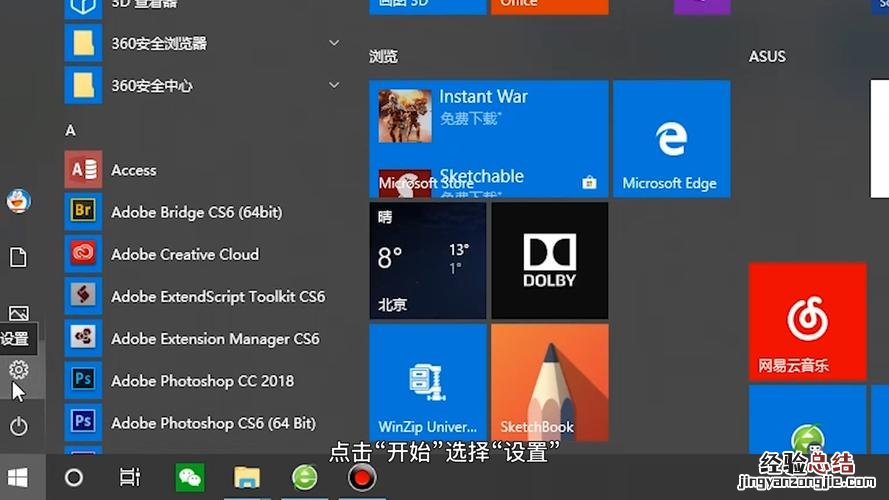Open Settings gear in Start sidebar

click(x=18, y=370)
